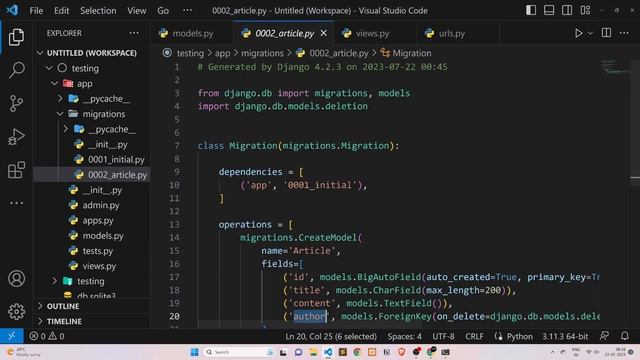Click the Windows Start button
Viewport: 640px width, 360px height.
coord(195,352)
